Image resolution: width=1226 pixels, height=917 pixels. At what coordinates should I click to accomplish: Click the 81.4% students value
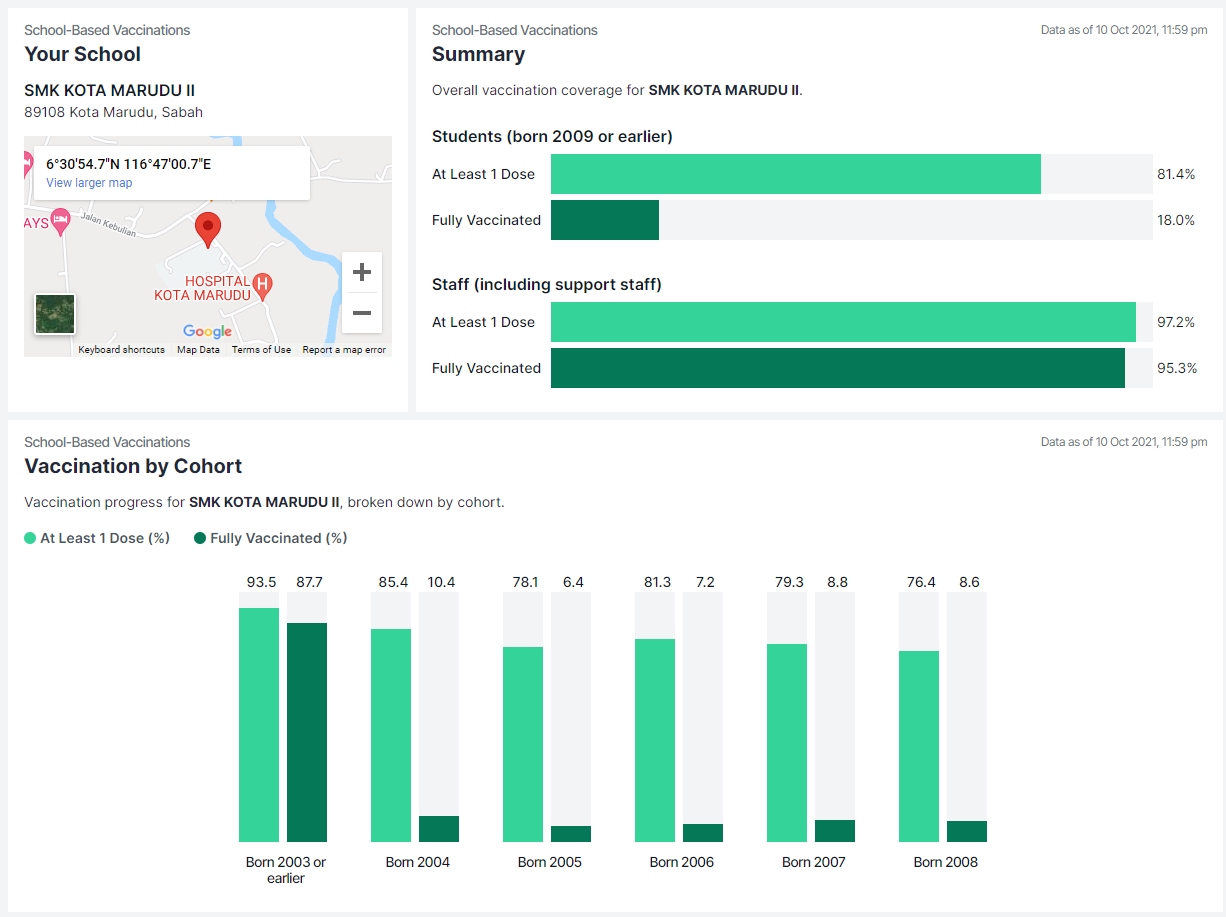coord(1176,174)
